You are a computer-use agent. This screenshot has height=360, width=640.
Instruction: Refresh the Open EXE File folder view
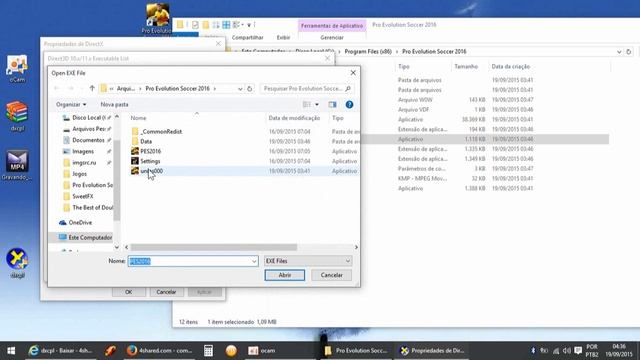pyautogui.click(x=250, y=88)
